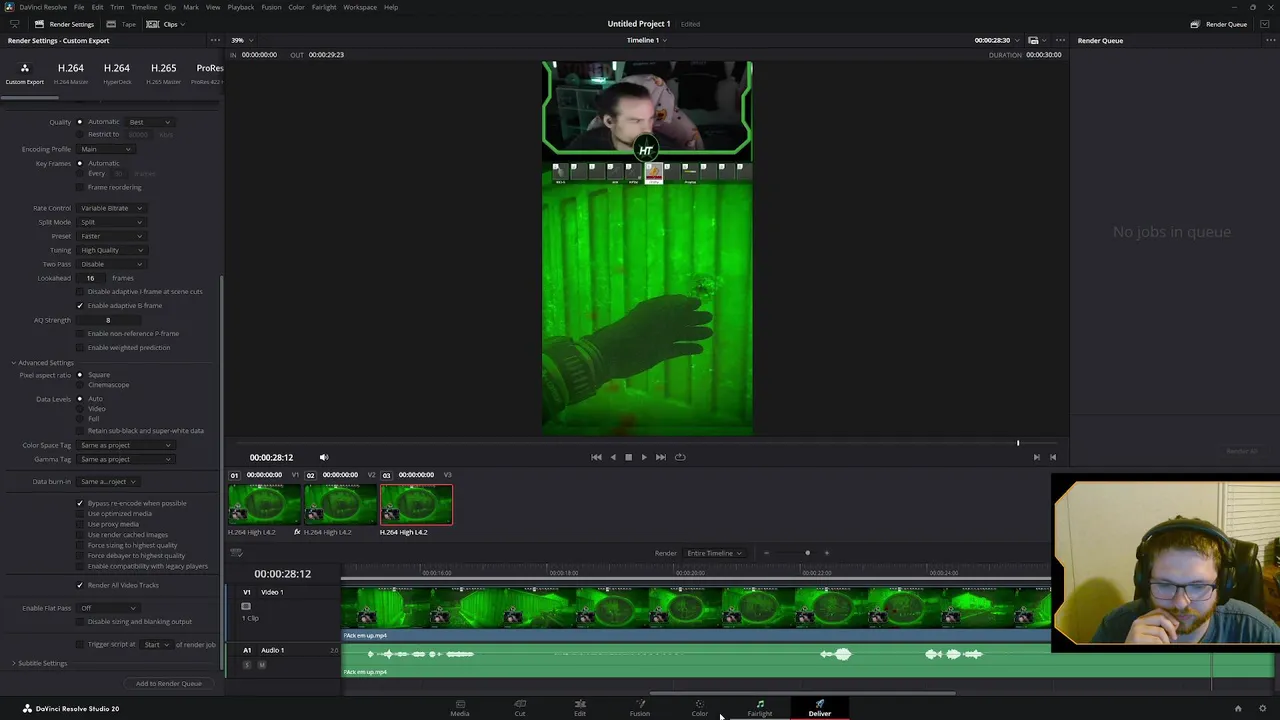The width and height of the screenshot is (1280, 720).
Task: Play the timeline forward
Action: (x=644, y=457)
